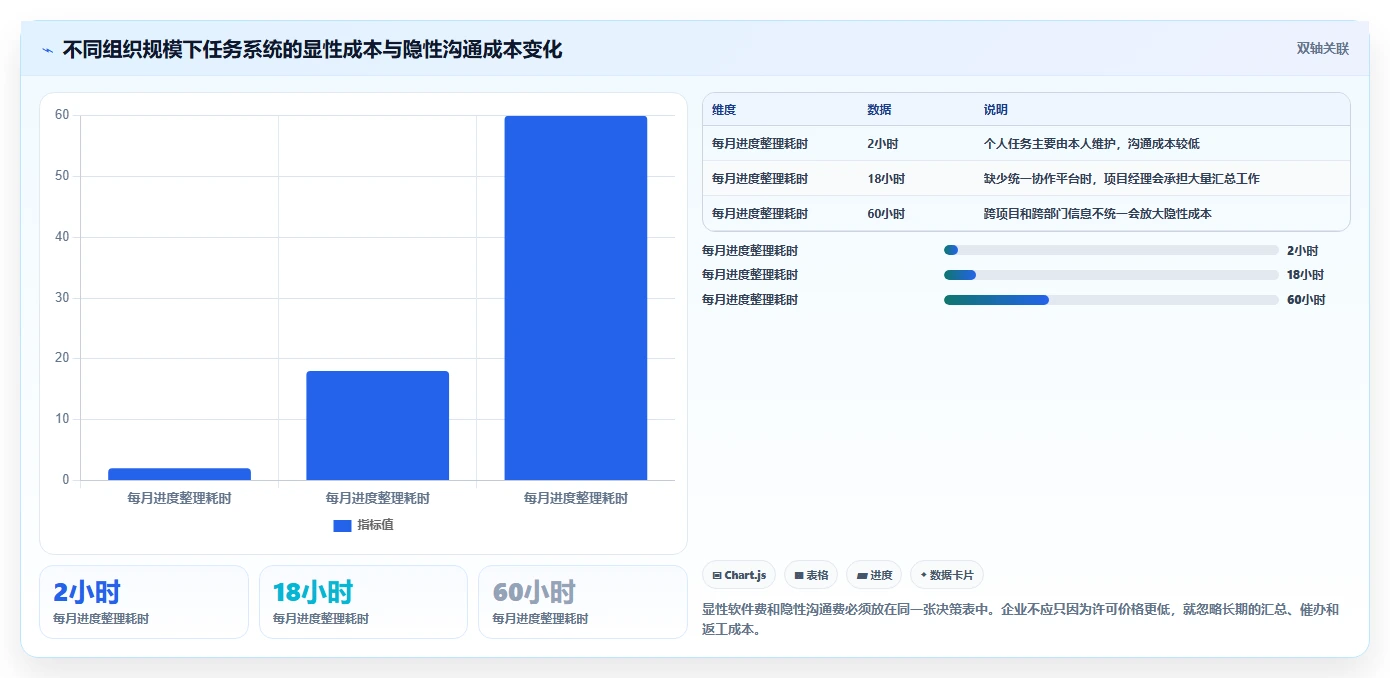
Task: Click the shortest chart bar at value 2
Action: click(x=179, y=474)
